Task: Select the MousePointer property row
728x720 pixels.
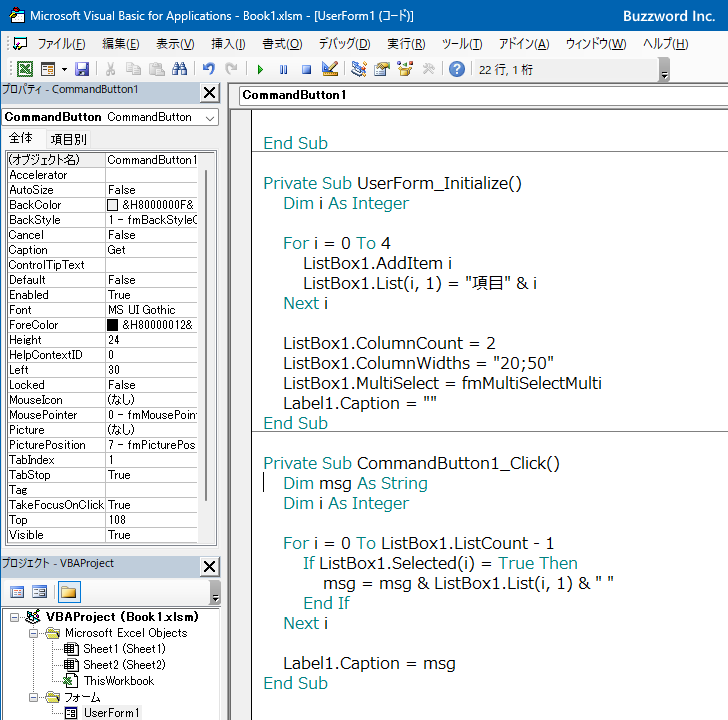Action: coord(103,415)
